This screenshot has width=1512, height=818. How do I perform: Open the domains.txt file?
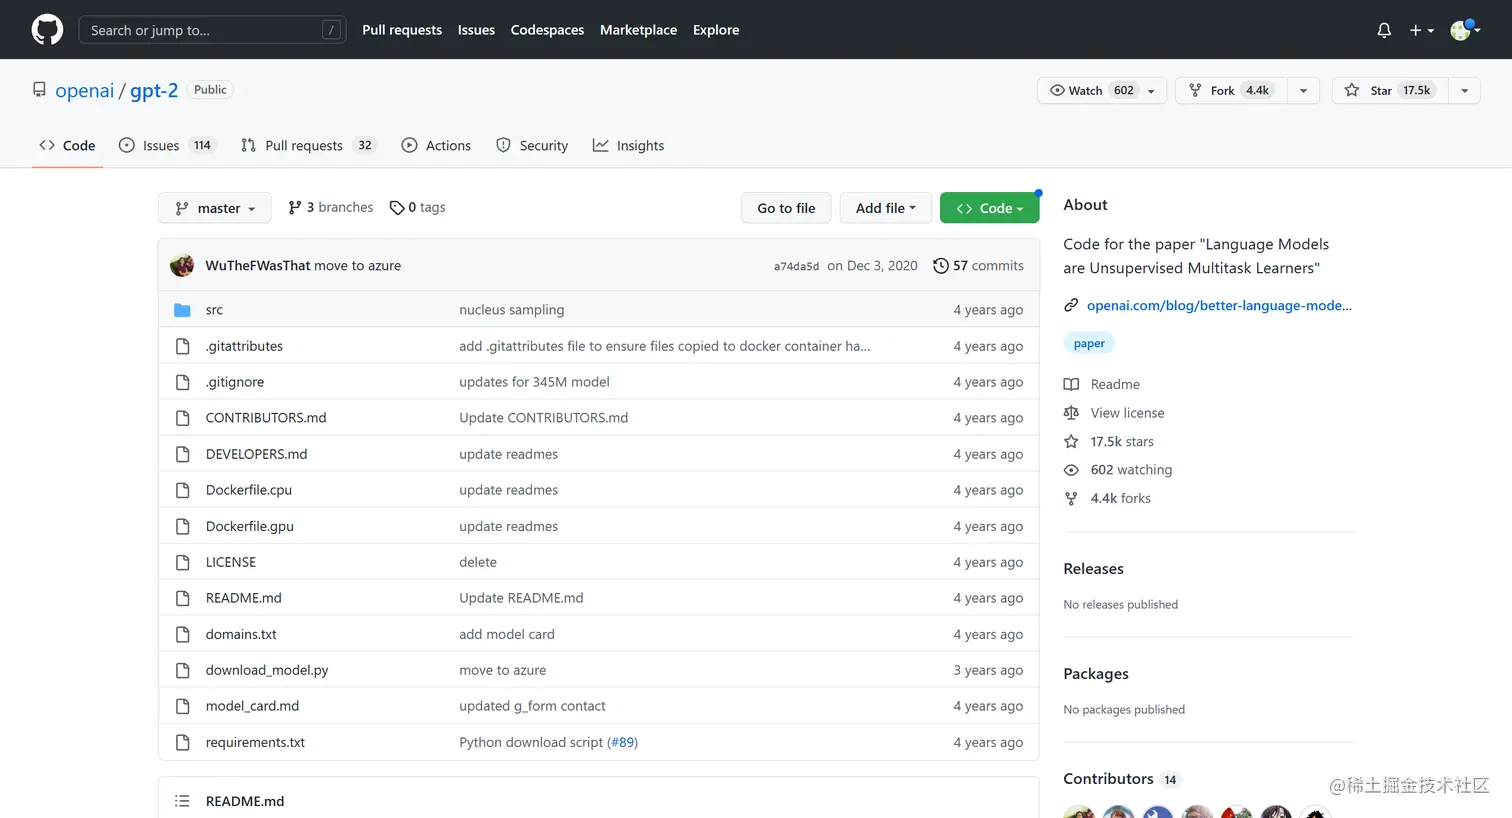point(241,634)
